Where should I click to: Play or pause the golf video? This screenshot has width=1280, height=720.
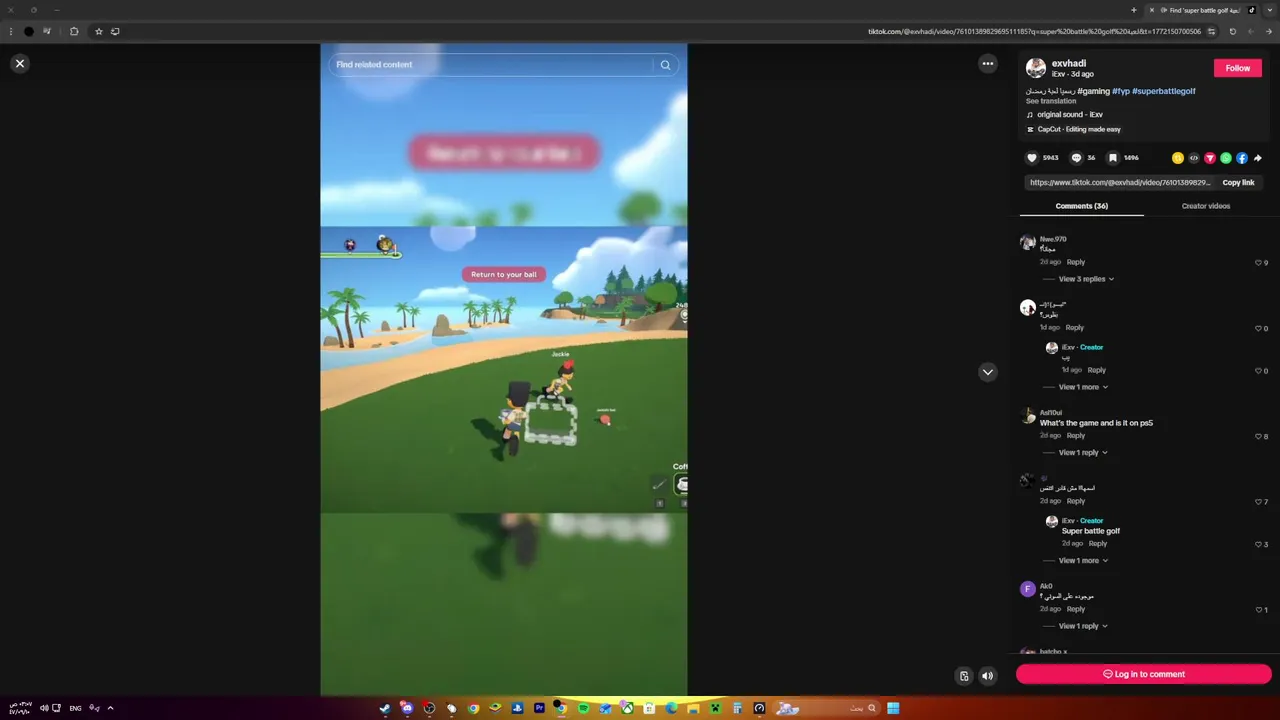(503, 369)
